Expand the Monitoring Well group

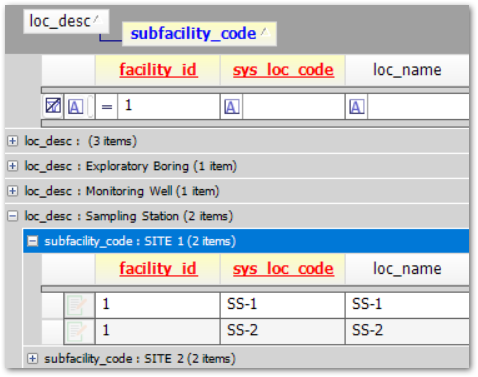coord(12,191)
